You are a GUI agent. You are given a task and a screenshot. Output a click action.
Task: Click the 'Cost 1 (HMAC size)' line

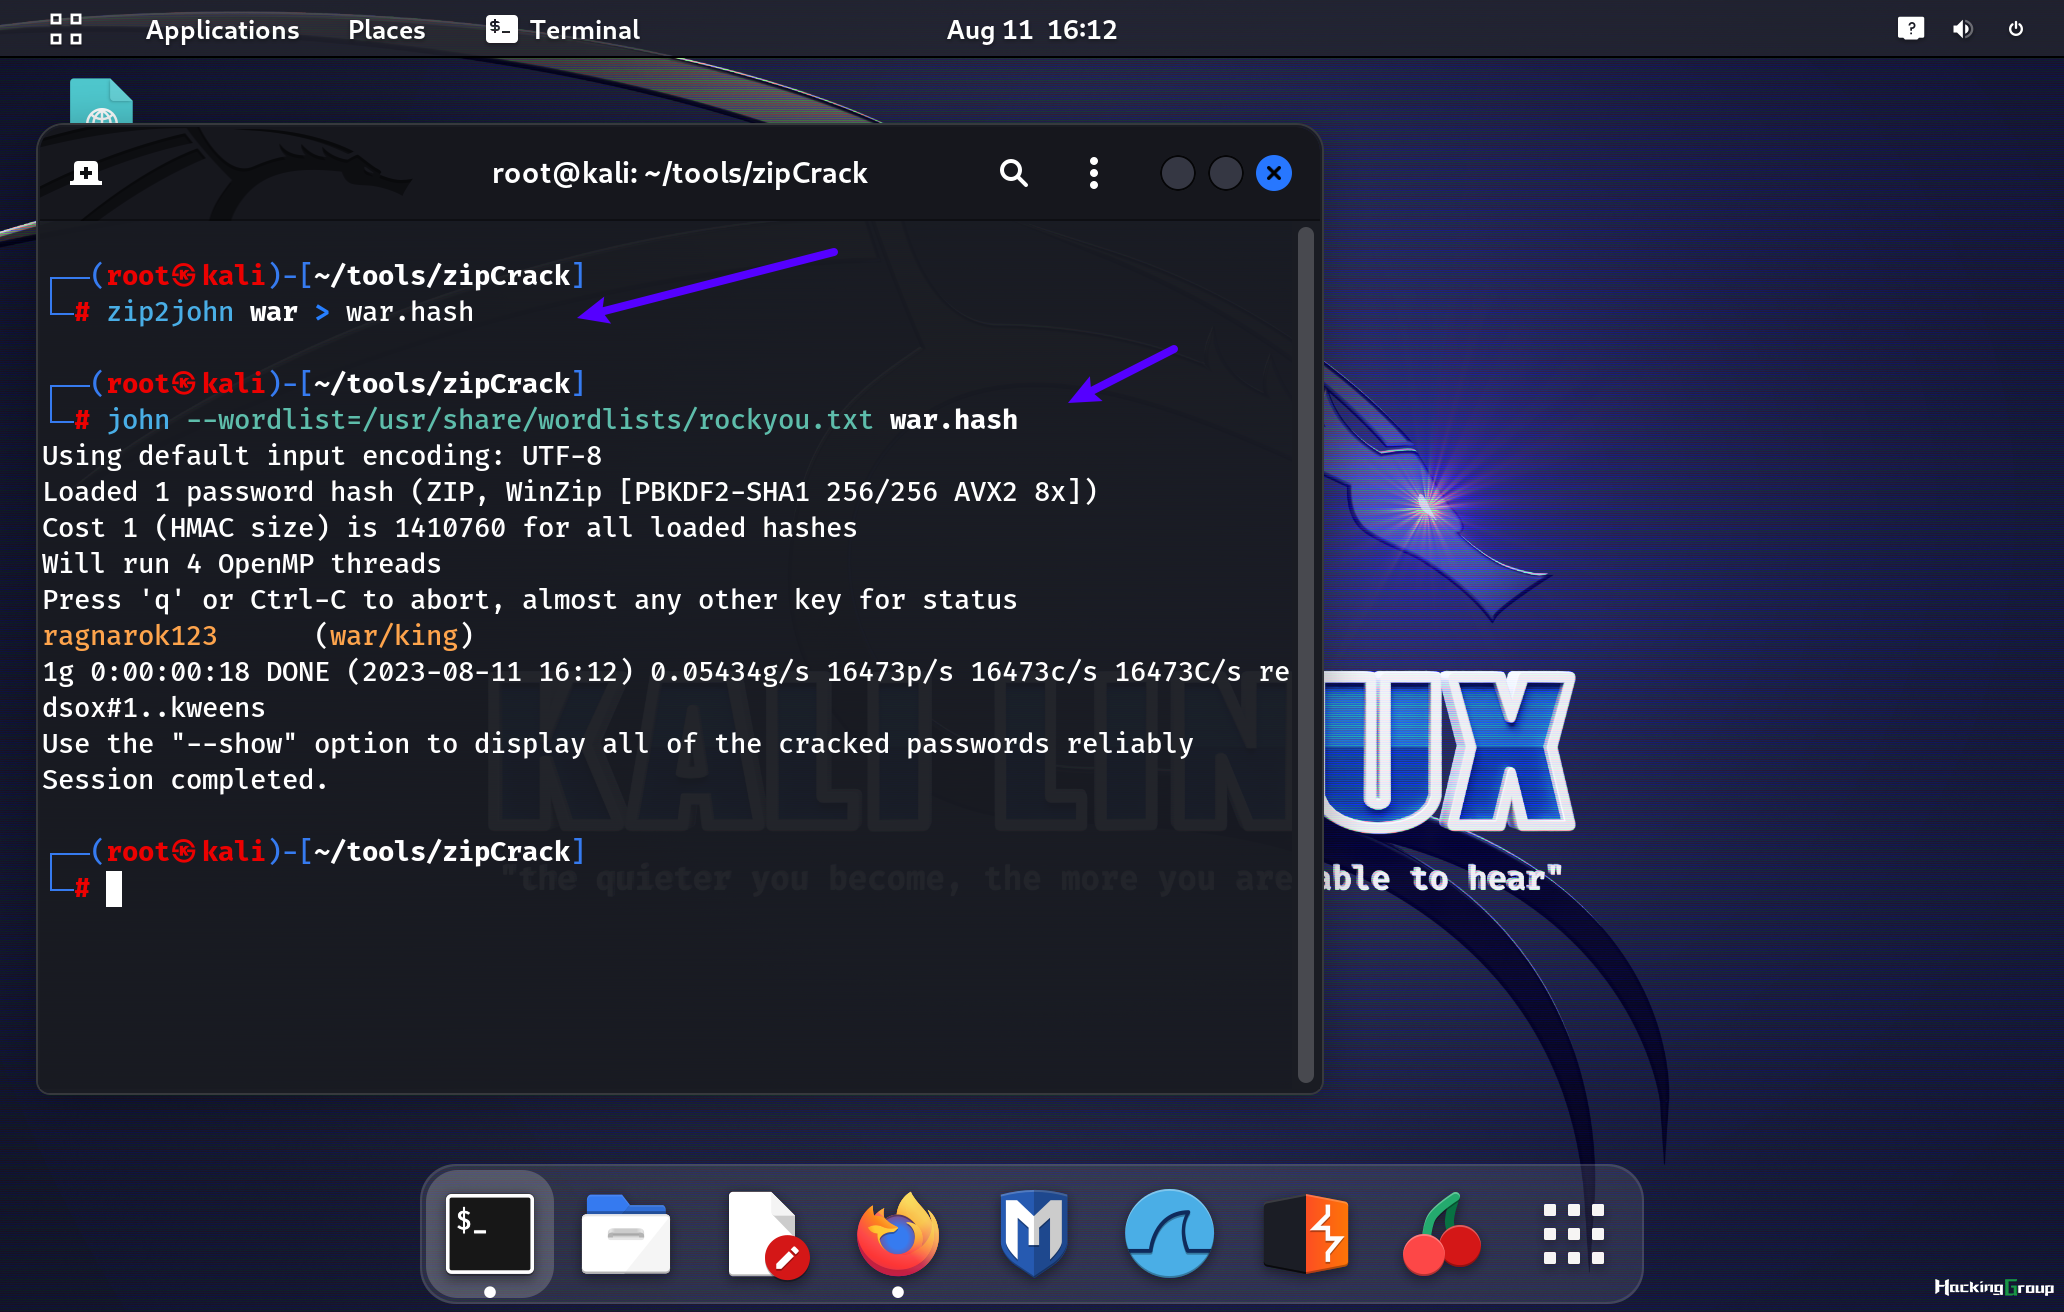click(x=450, y=528)
